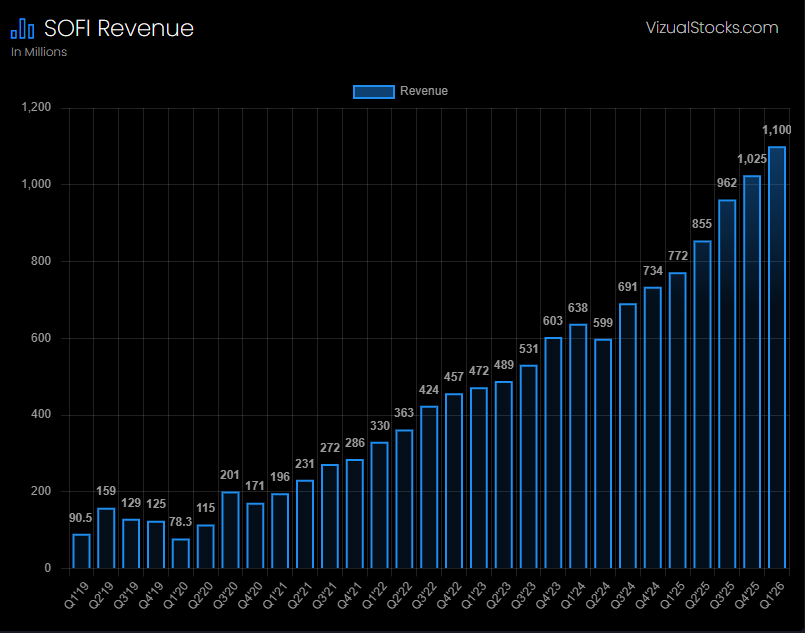This screenshot has width=805, height=633.
Task: Click the Q1'26 x-axis label
Action: 773,595
